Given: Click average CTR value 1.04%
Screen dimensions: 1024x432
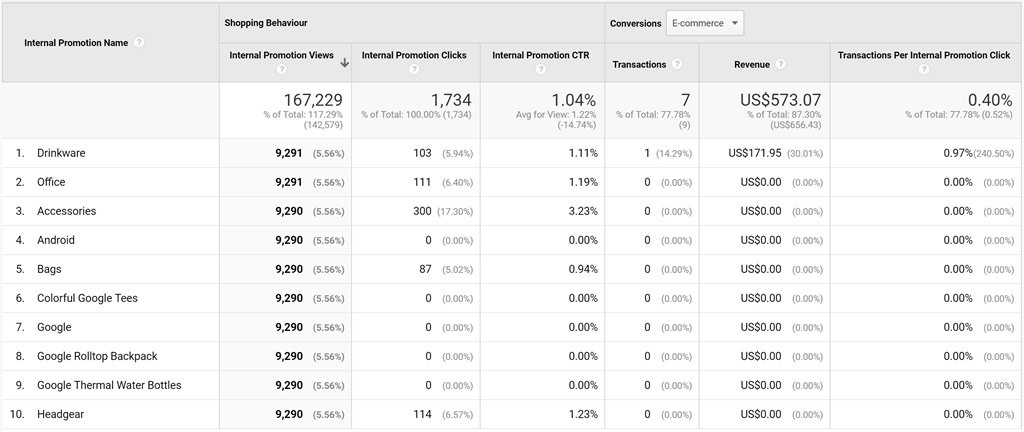Looking at the screenshot, I should [574, 100].
